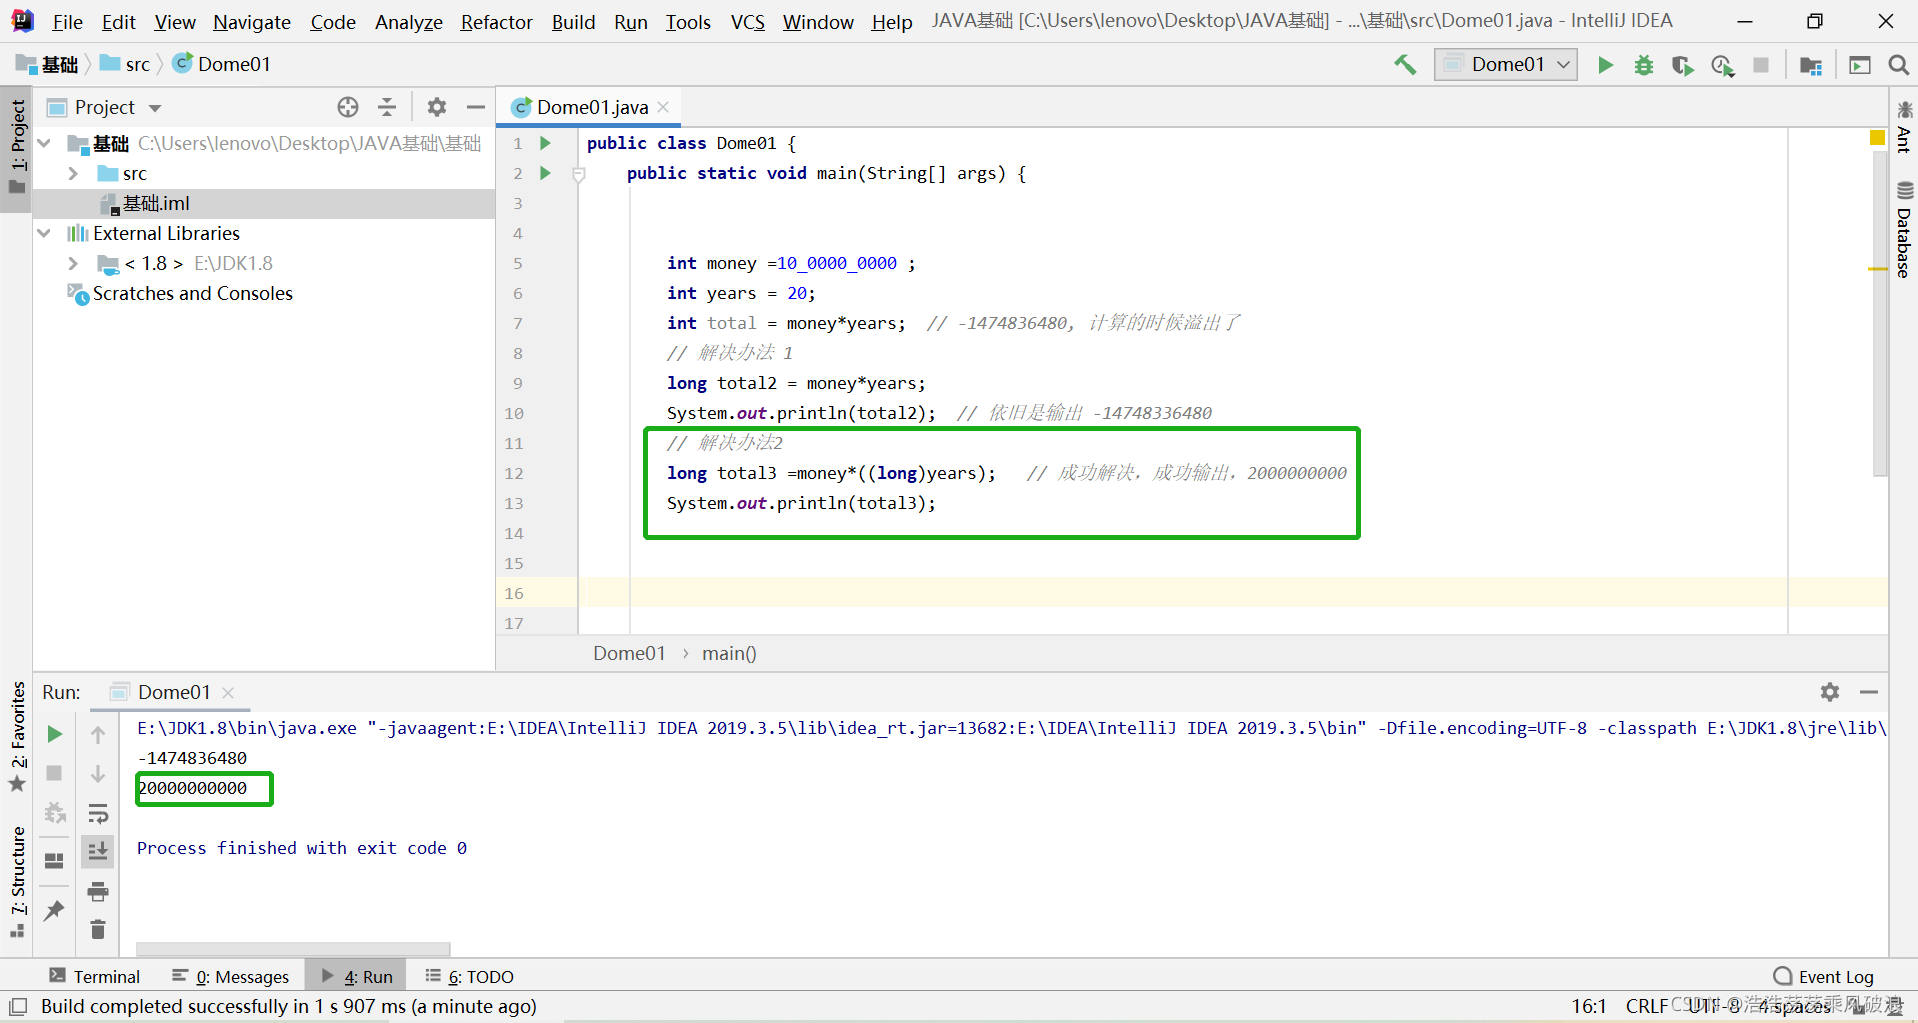
Task: Hide the Project panel with minus icon
Action: click(x=476, y=107)
